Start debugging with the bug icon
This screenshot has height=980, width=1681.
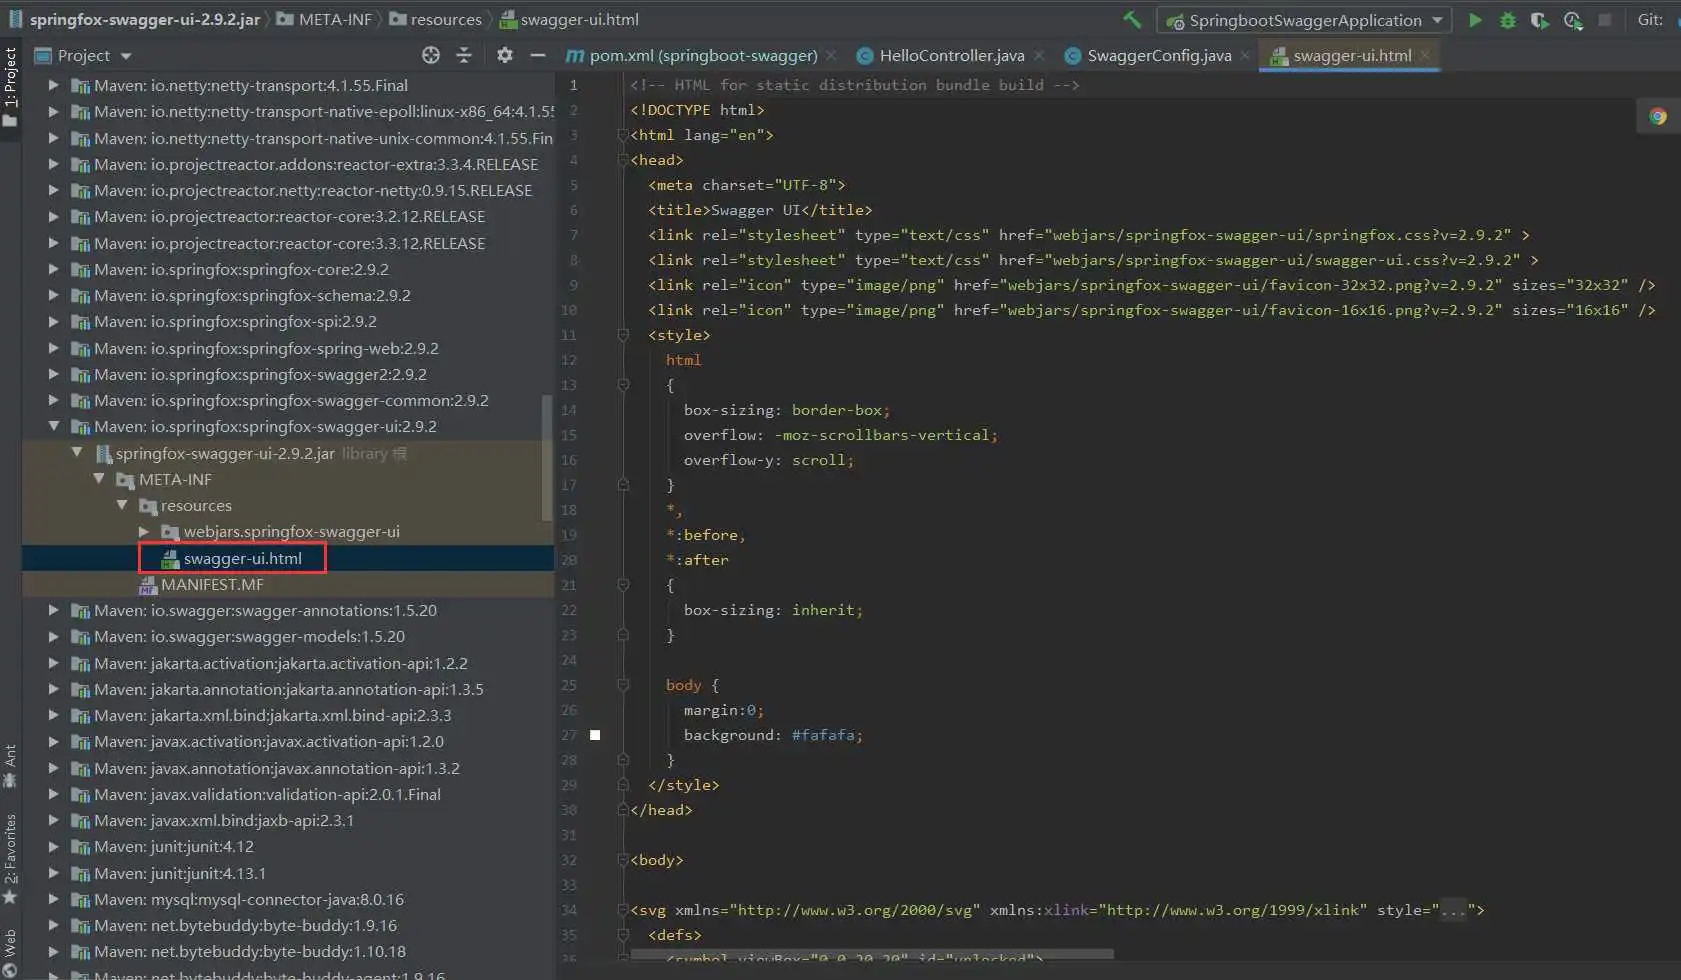(x=1507, y=20)
